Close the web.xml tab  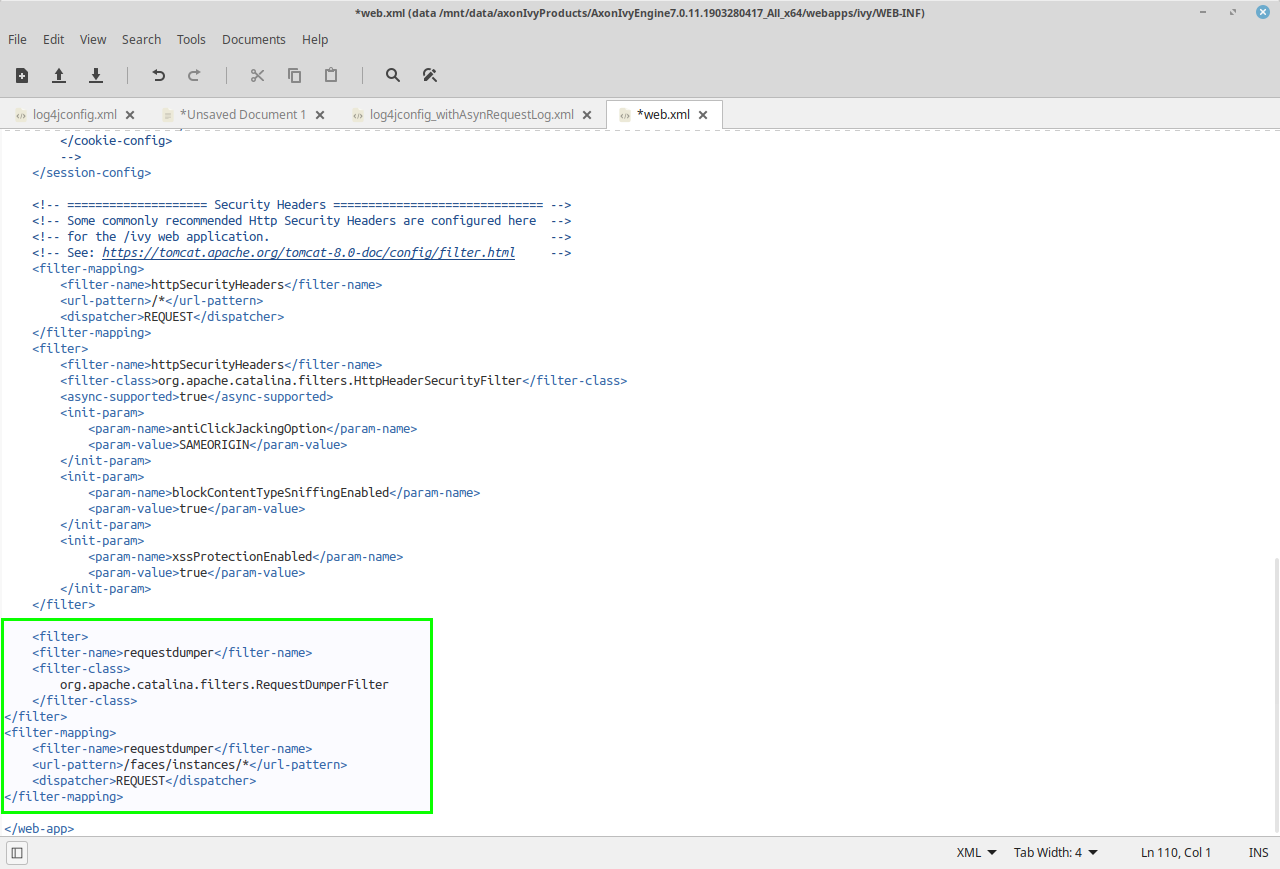coord(703,115)
